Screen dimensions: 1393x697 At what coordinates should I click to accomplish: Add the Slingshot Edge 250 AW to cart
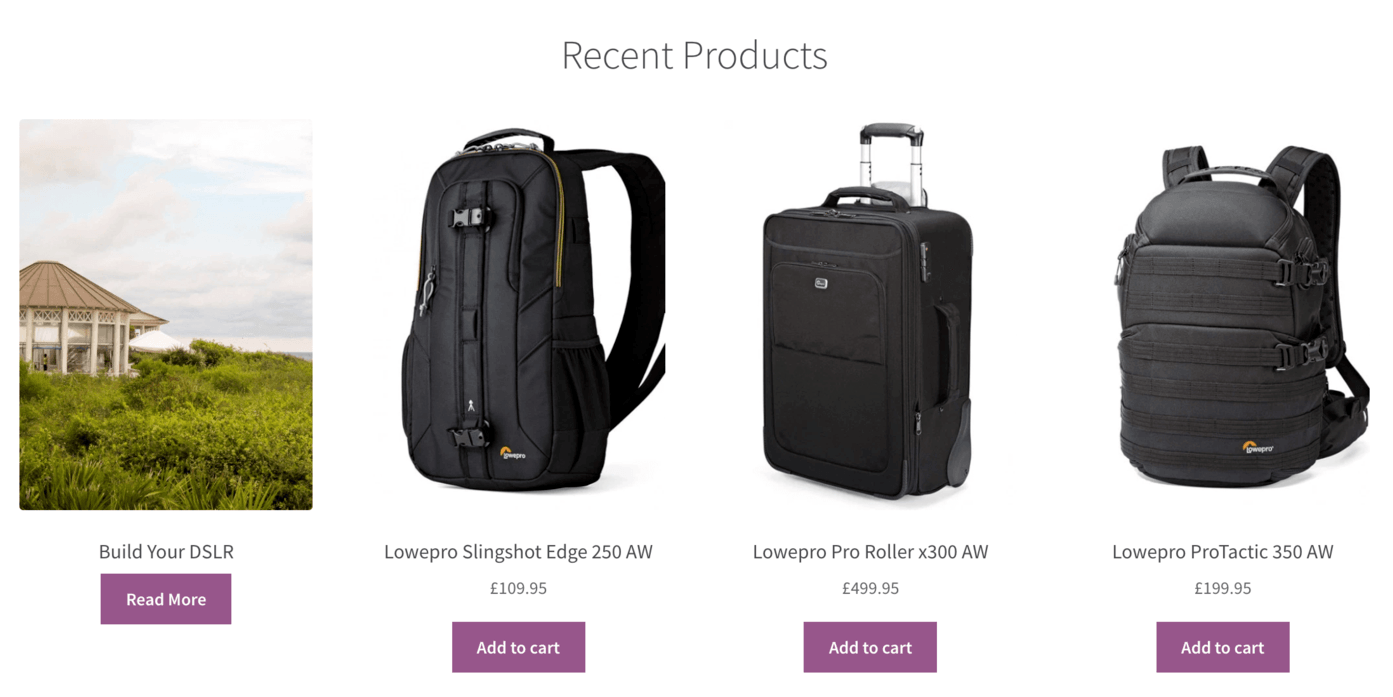coord(518,647)
